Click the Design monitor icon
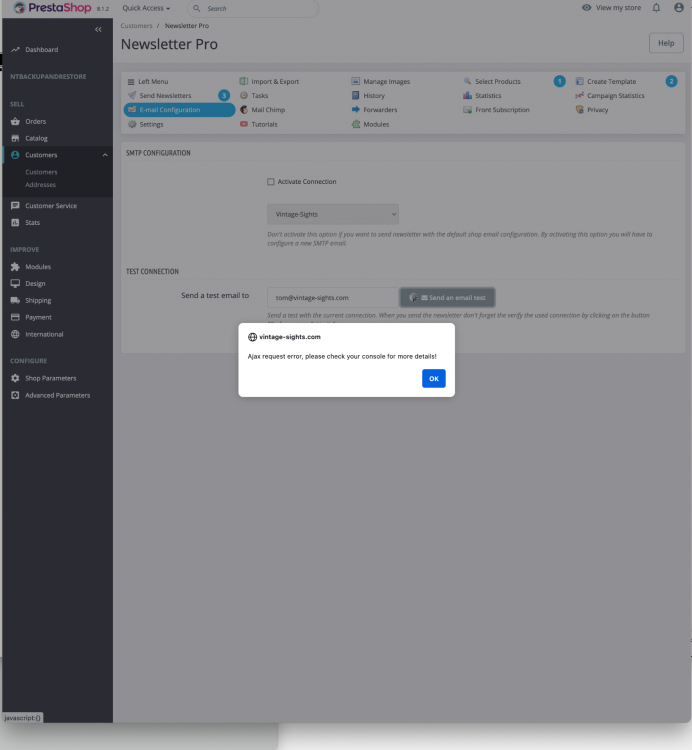This screenshot has width=692, height=750. [15, 283]
